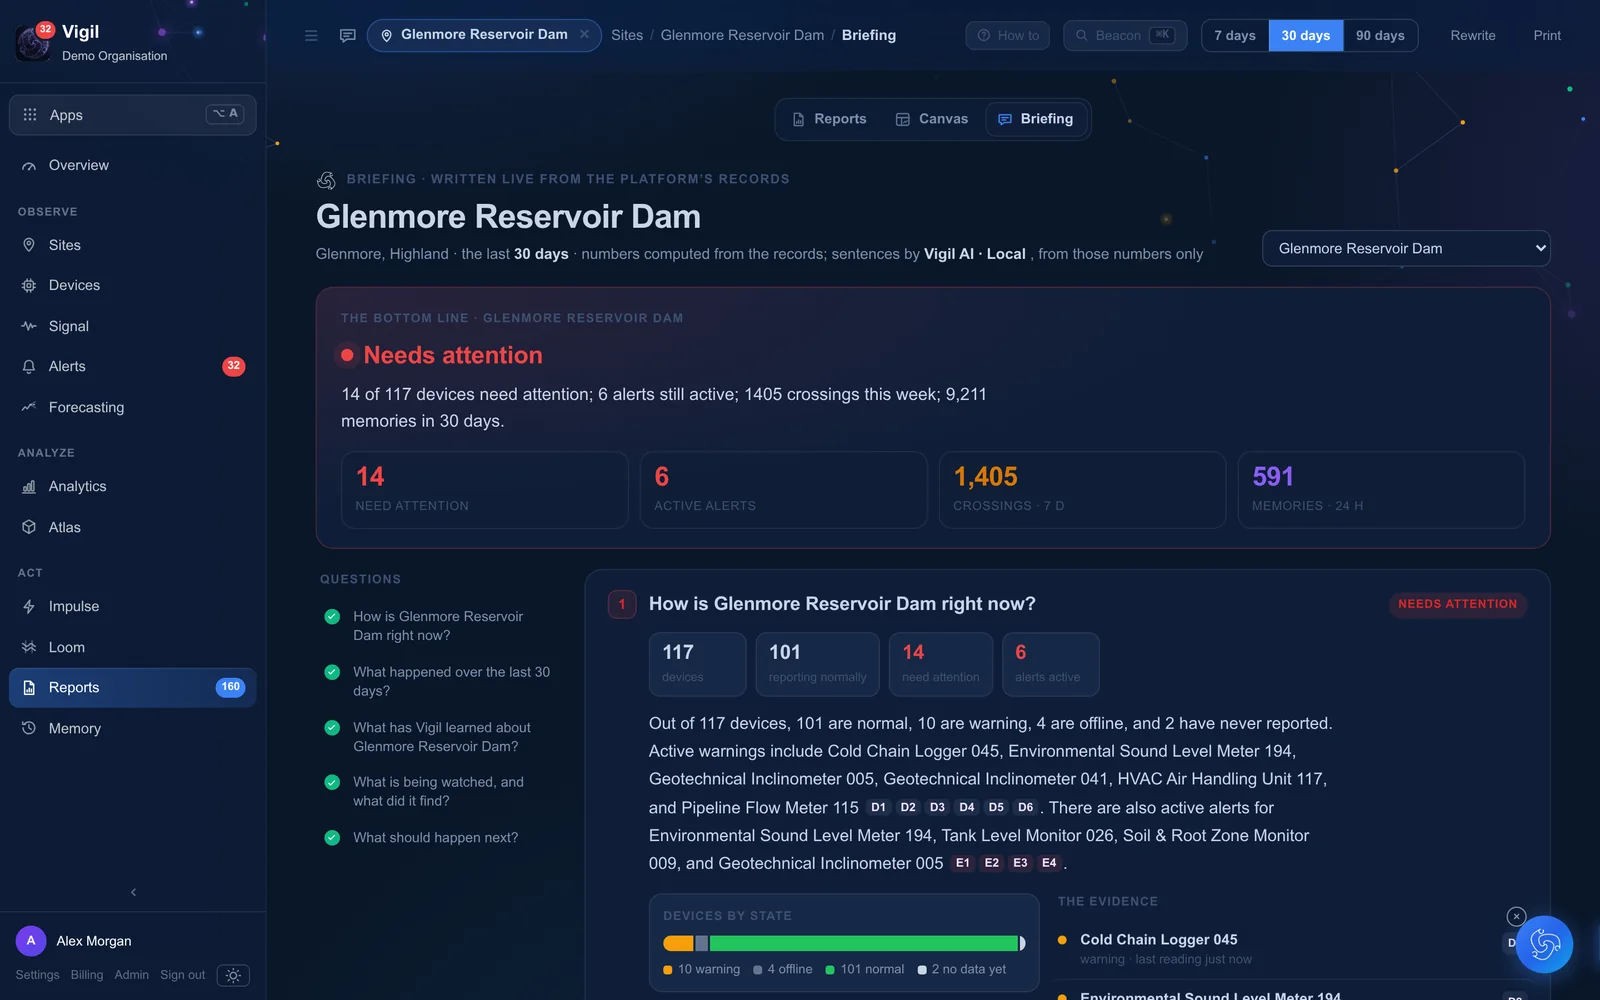Select the 7 days range
Image resolution: width=1600 pixels, height=1000 pixels.
click(1235, 35)
